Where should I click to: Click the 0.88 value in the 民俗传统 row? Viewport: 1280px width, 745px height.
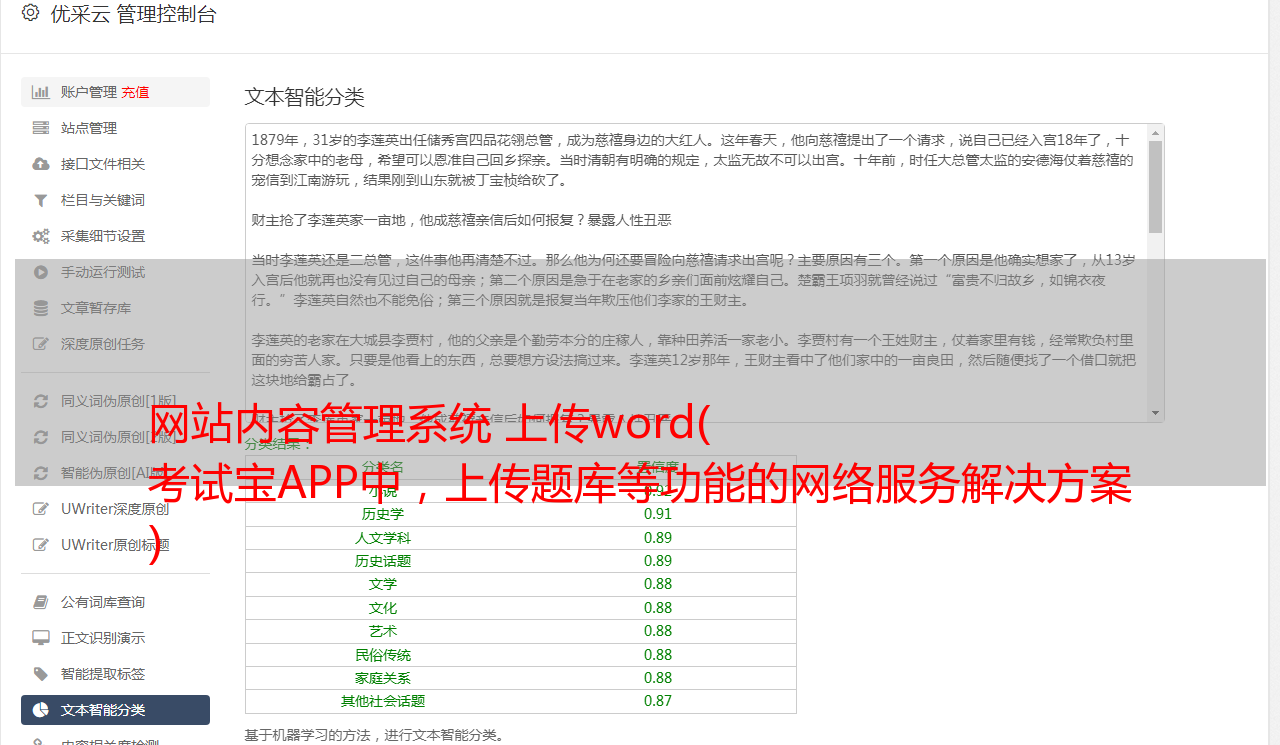click(x=658, y=655)
